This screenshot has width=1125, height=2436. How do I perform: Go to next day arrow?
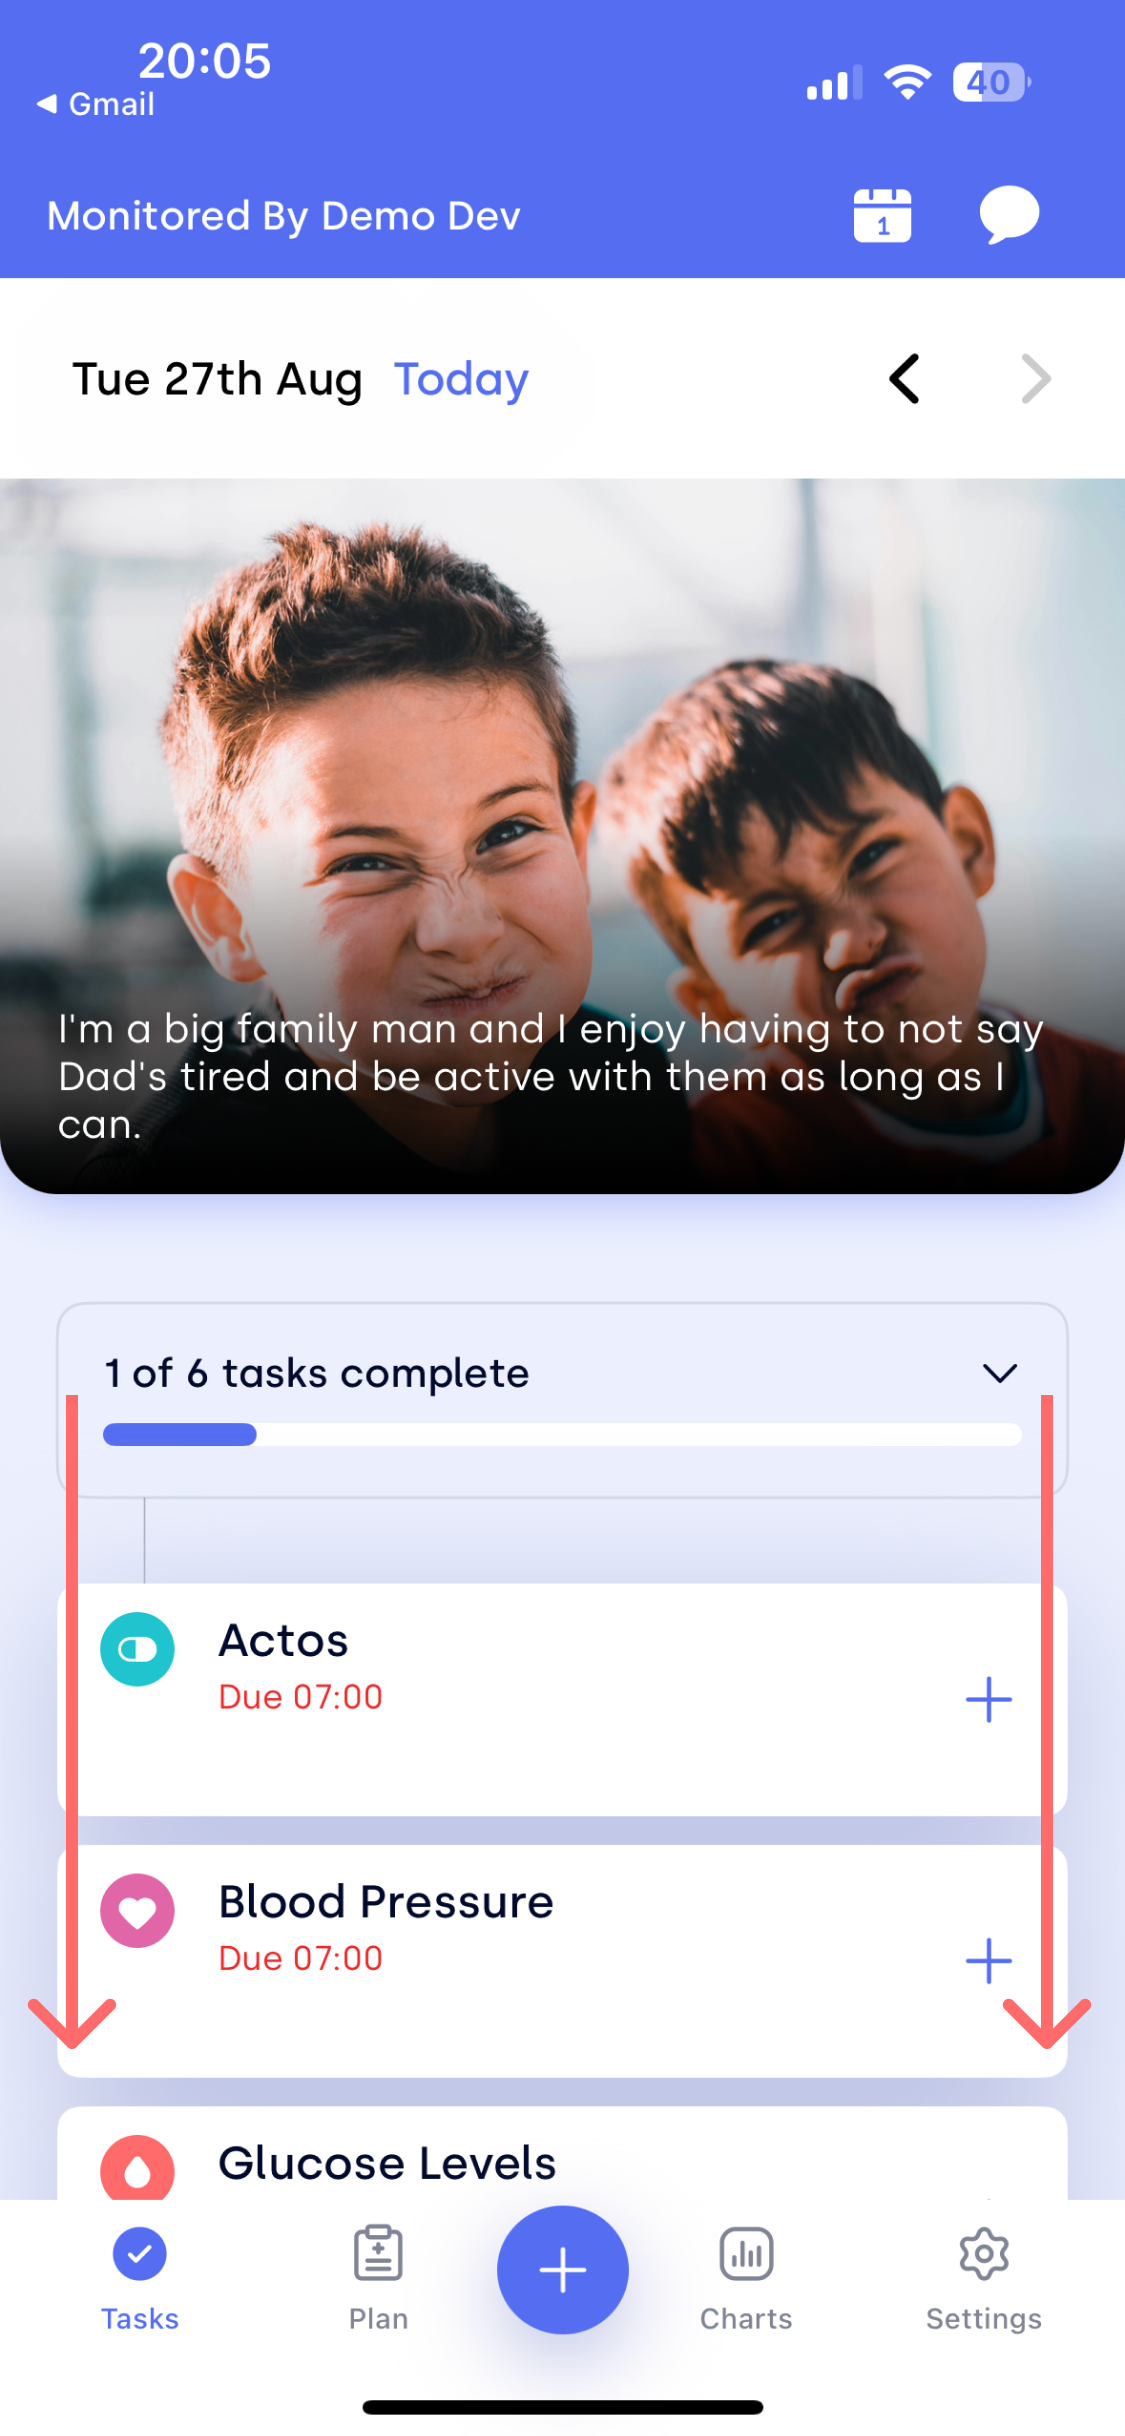(1036, 379)
